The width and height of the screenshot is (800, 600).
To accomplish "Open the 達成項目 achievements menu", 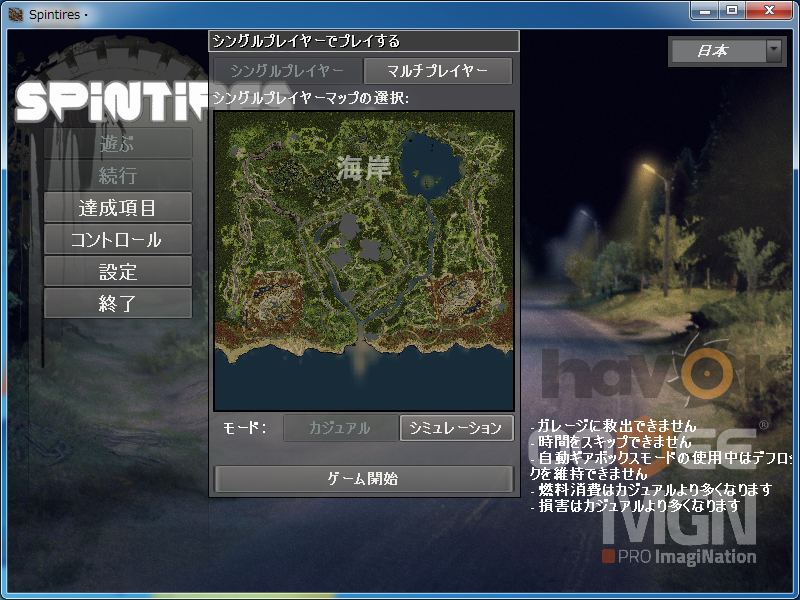I will point(118,208).
